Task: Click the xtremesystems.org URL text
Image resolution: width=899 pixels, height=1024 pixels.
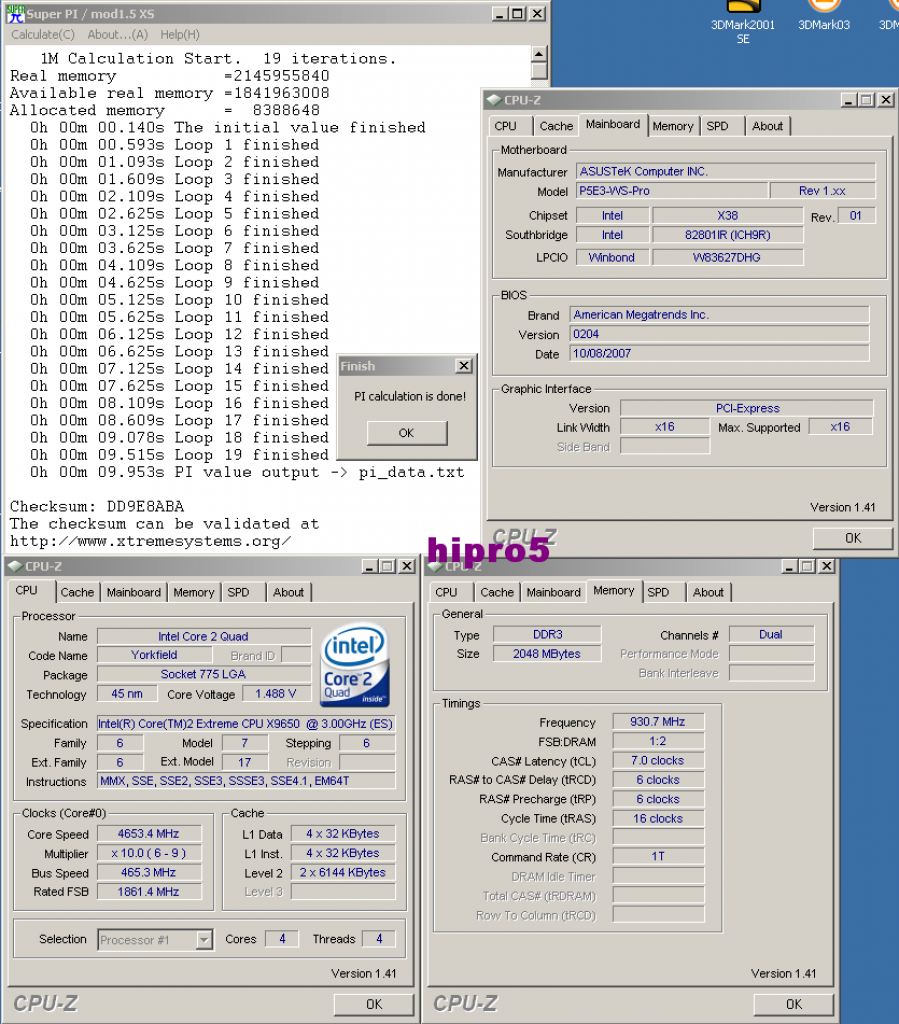Action: click(x=150, y=541)
